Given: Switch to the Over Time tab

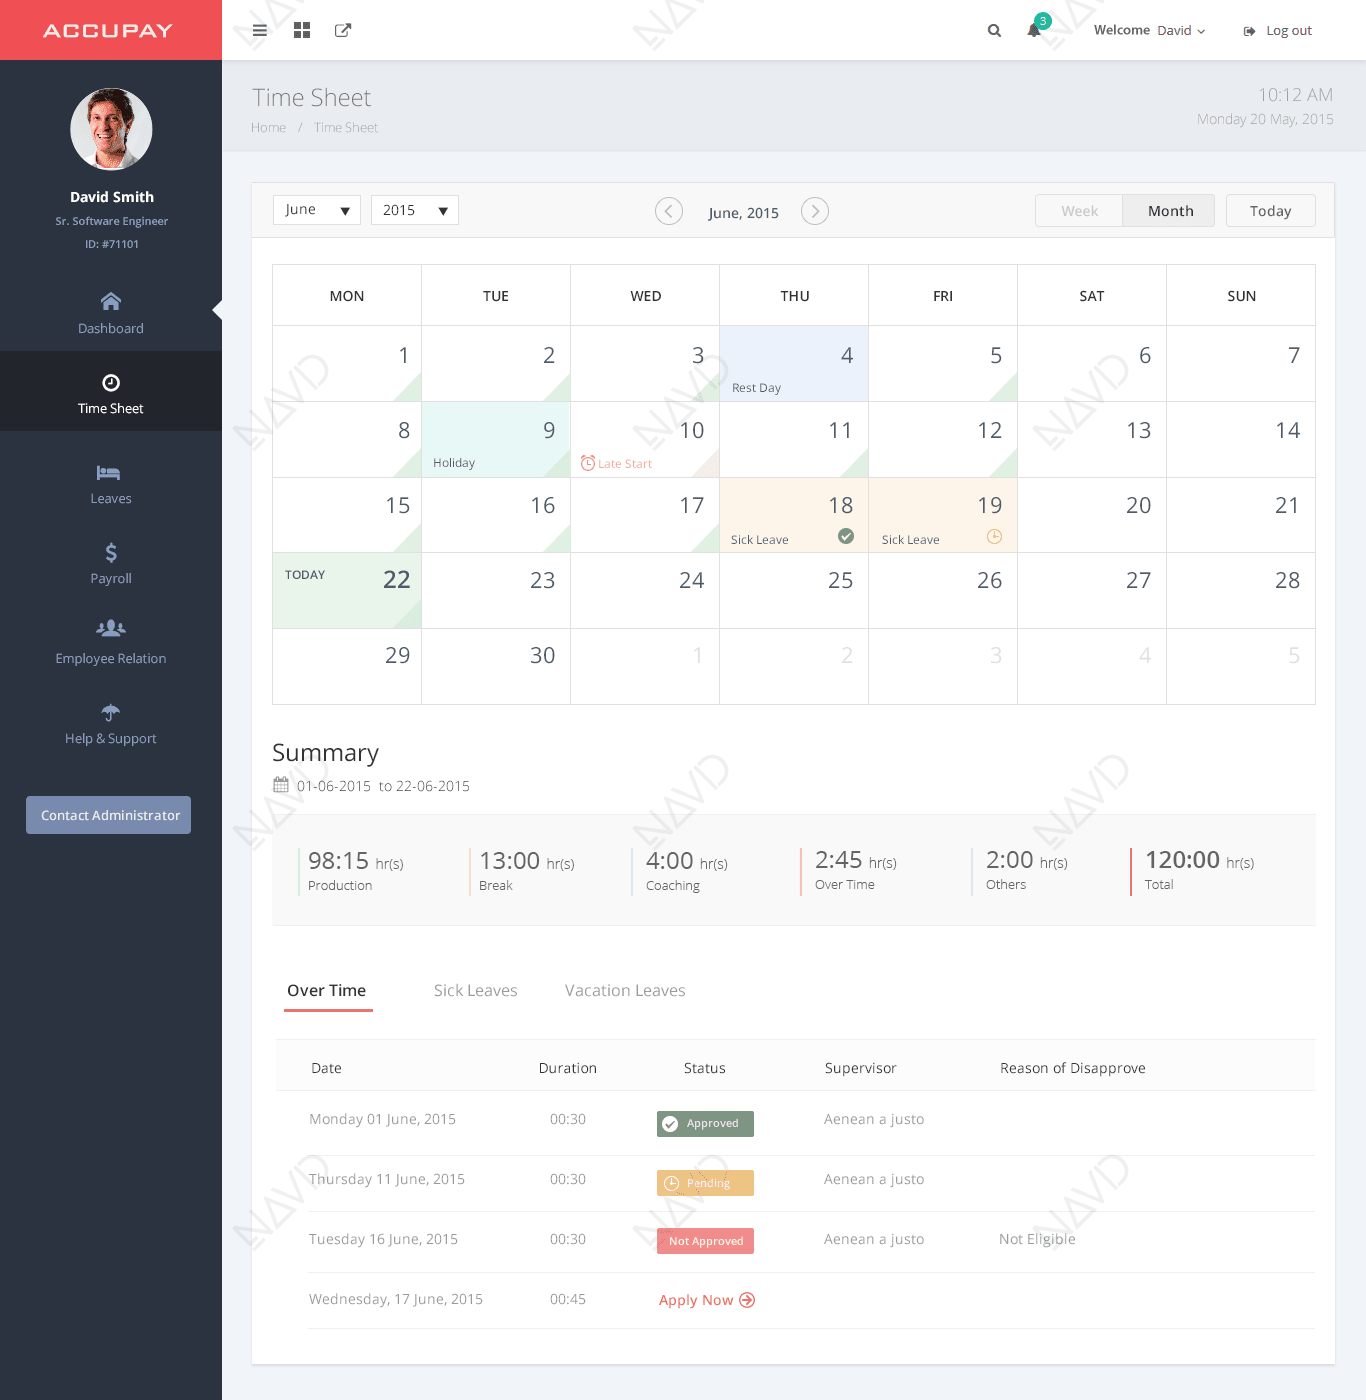Looking at the screenshot, I should pos(327,991).
